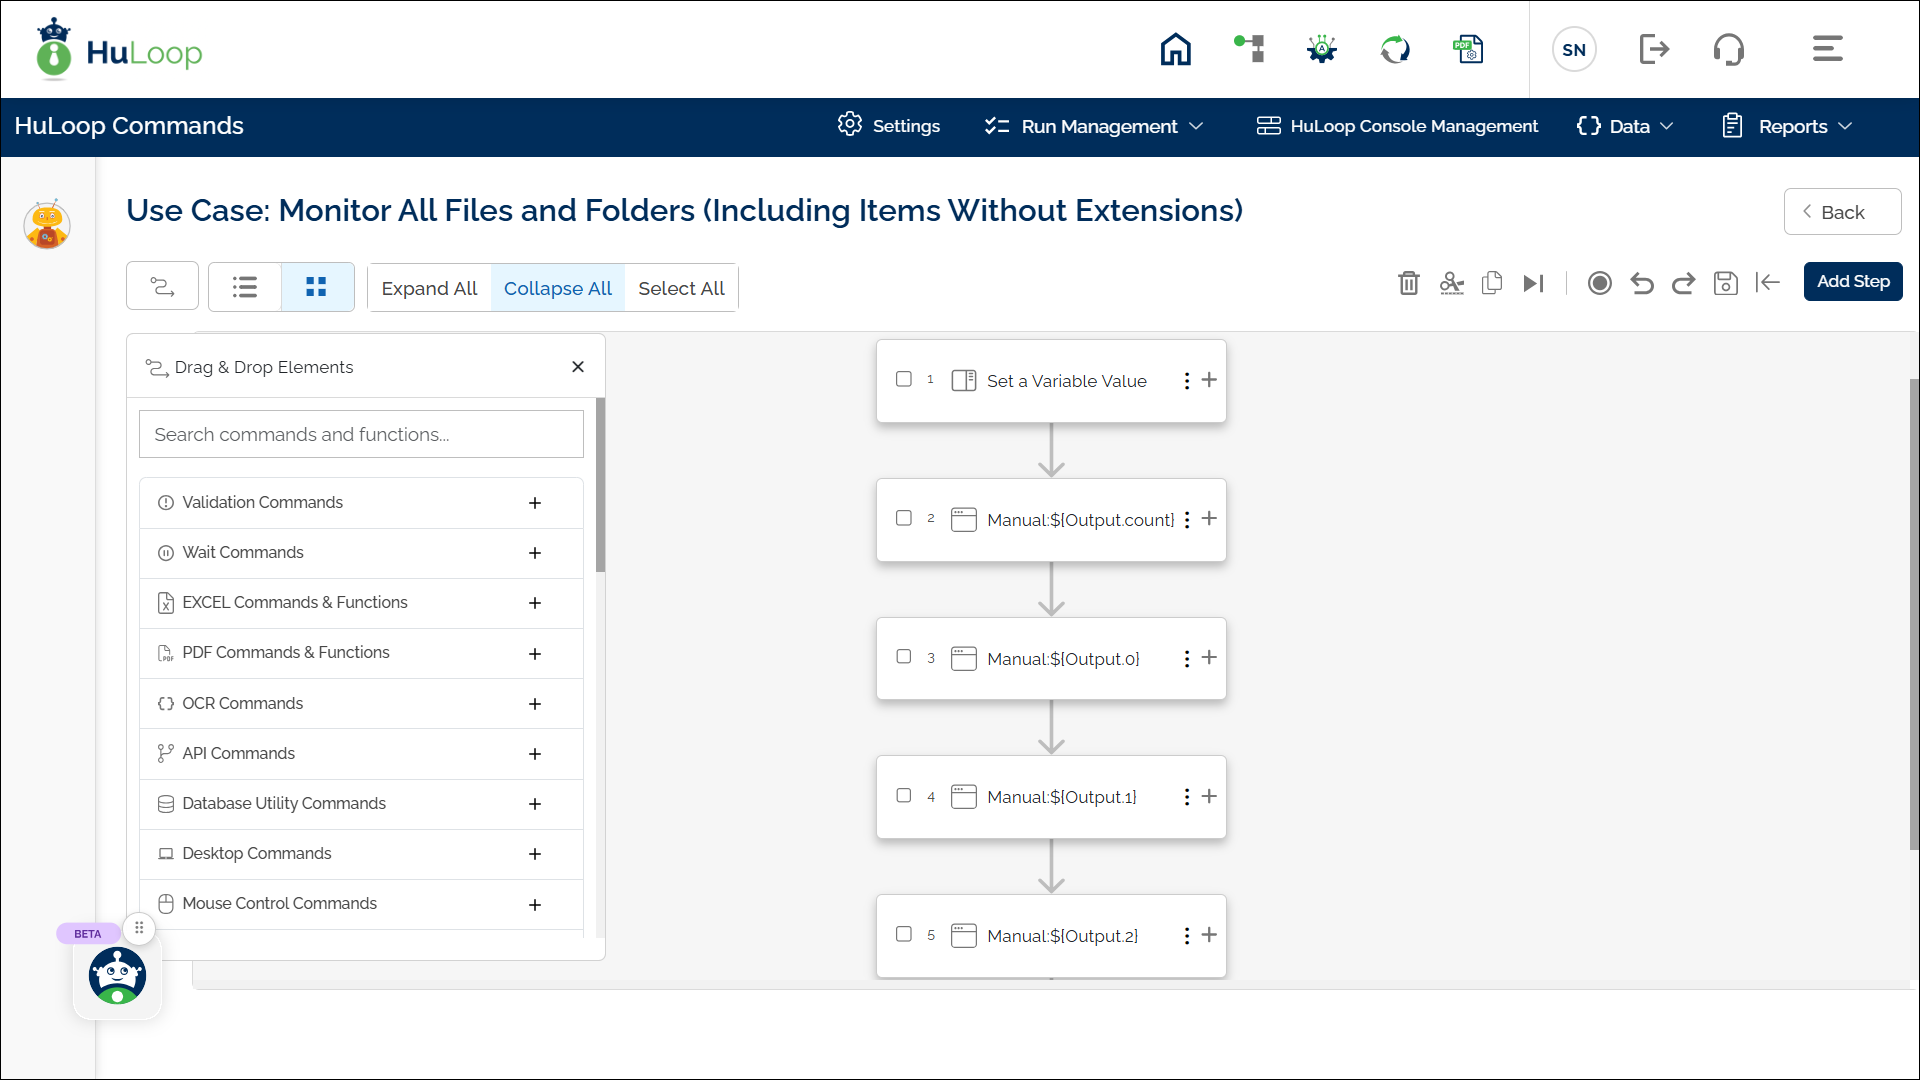Click the save disk icon

[x=1725, y=283]
